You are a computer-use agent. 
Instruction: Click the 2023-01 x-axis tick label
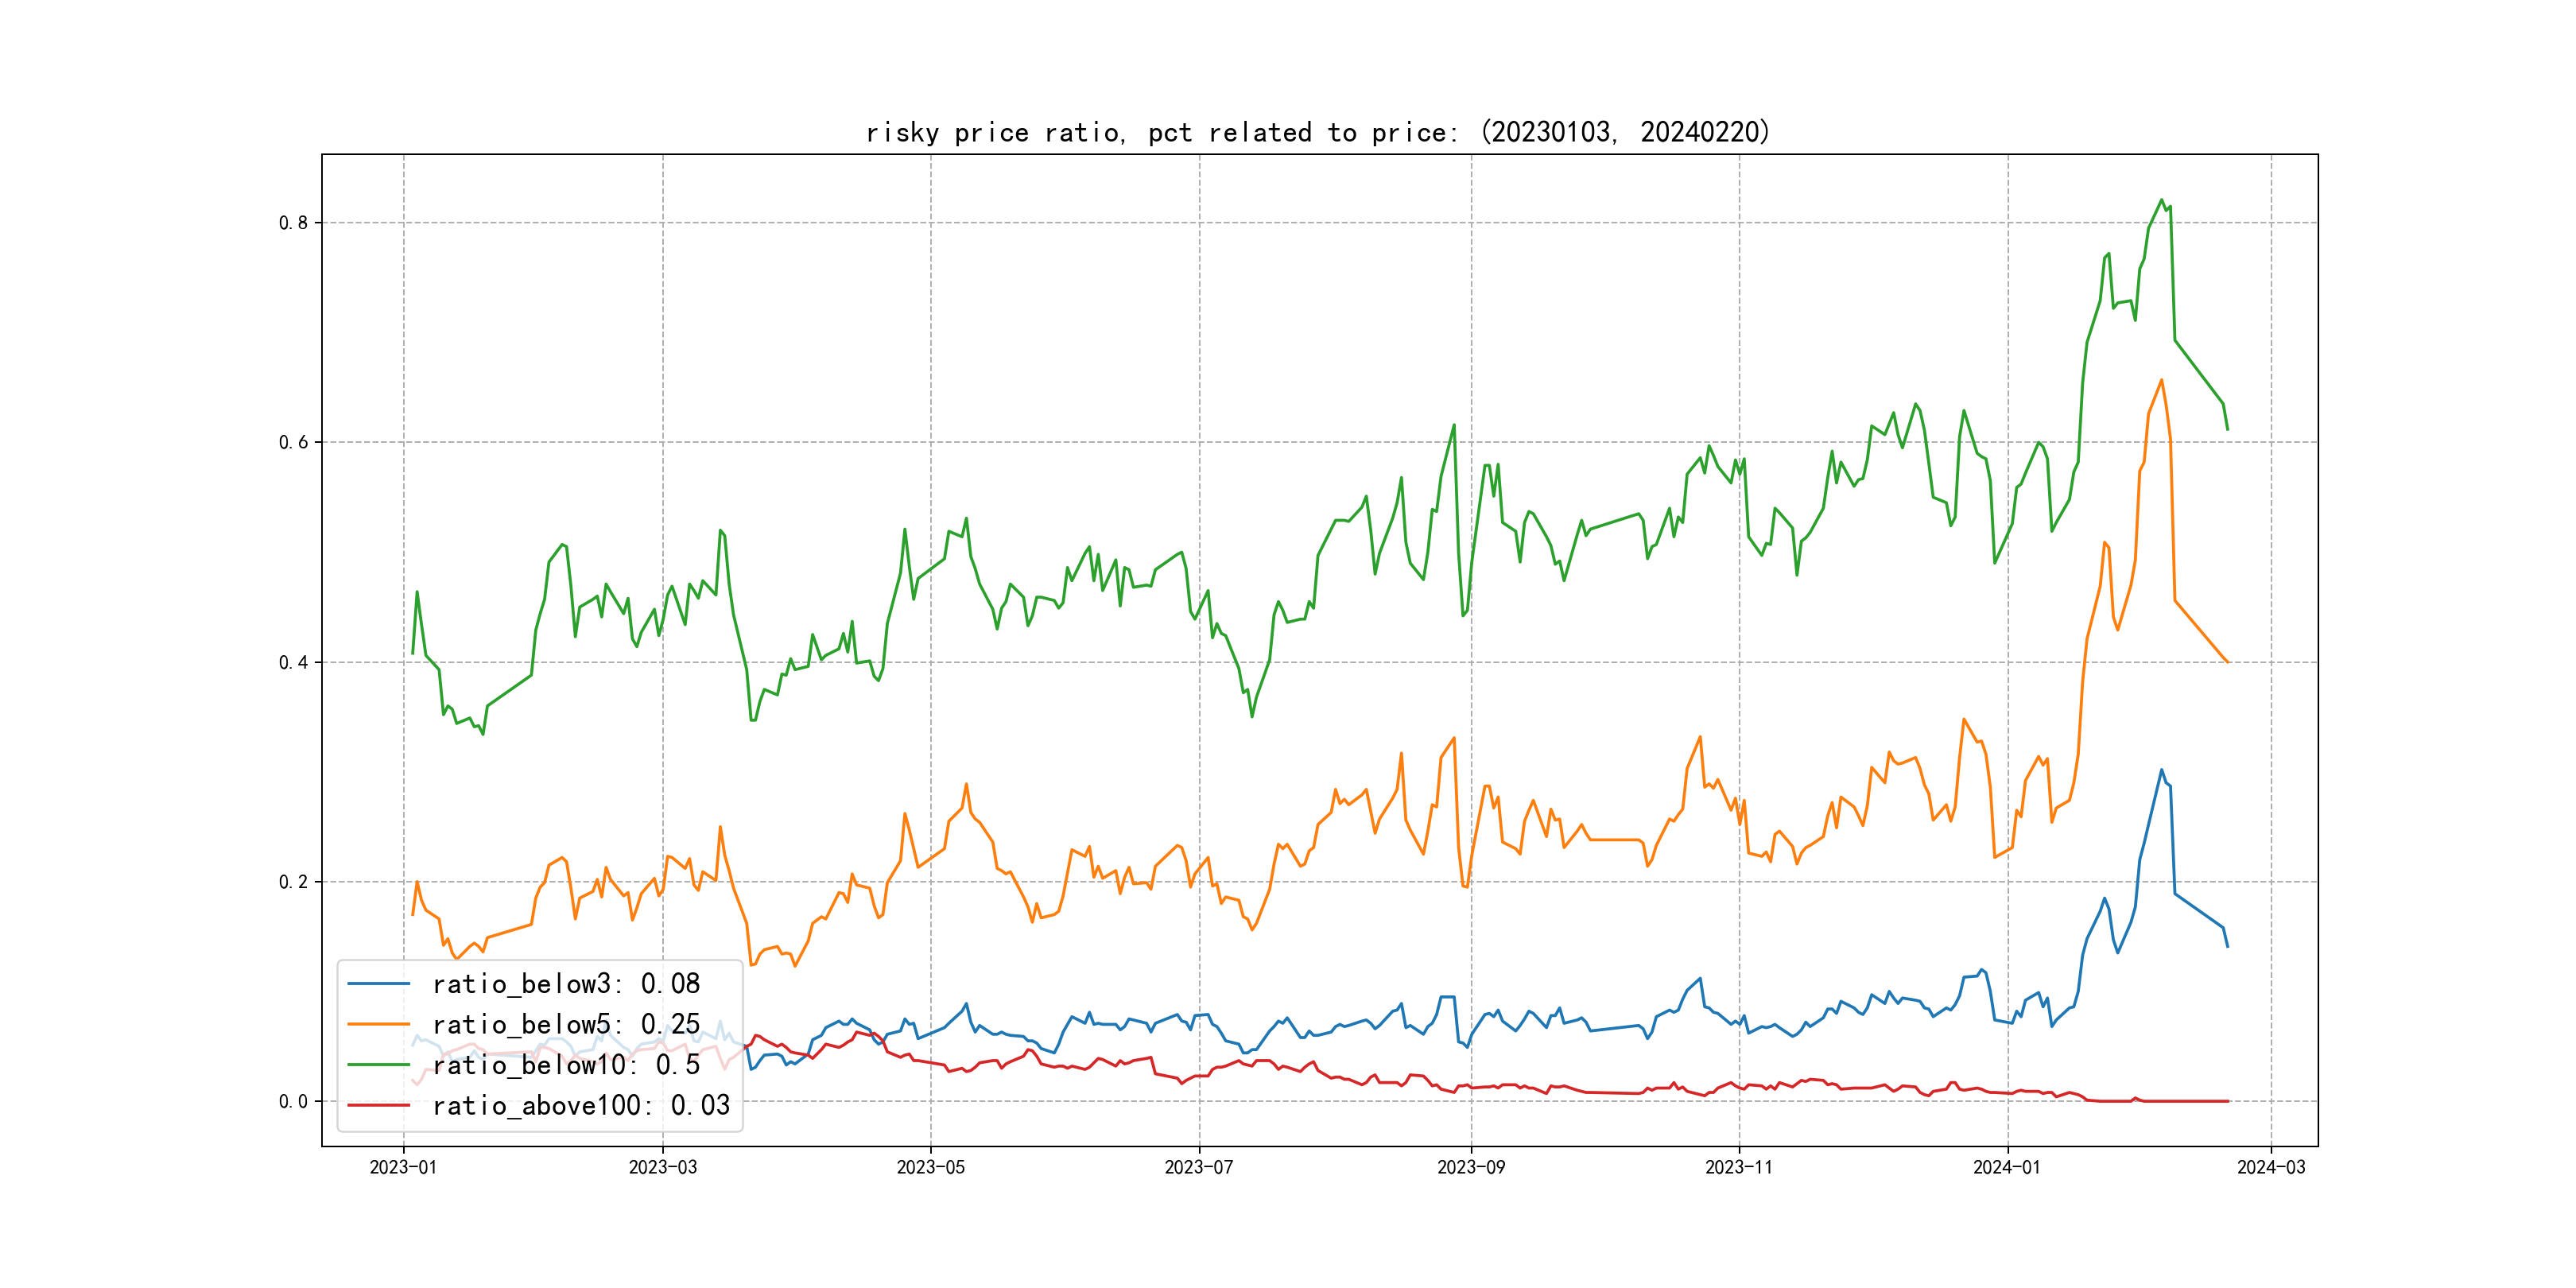click(x=403, y=1167)
